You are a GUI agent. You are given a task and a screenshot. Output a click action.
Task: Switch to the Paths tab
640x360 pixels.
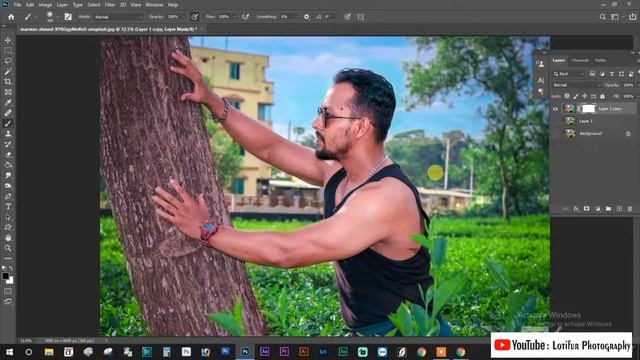coord(600,60)
